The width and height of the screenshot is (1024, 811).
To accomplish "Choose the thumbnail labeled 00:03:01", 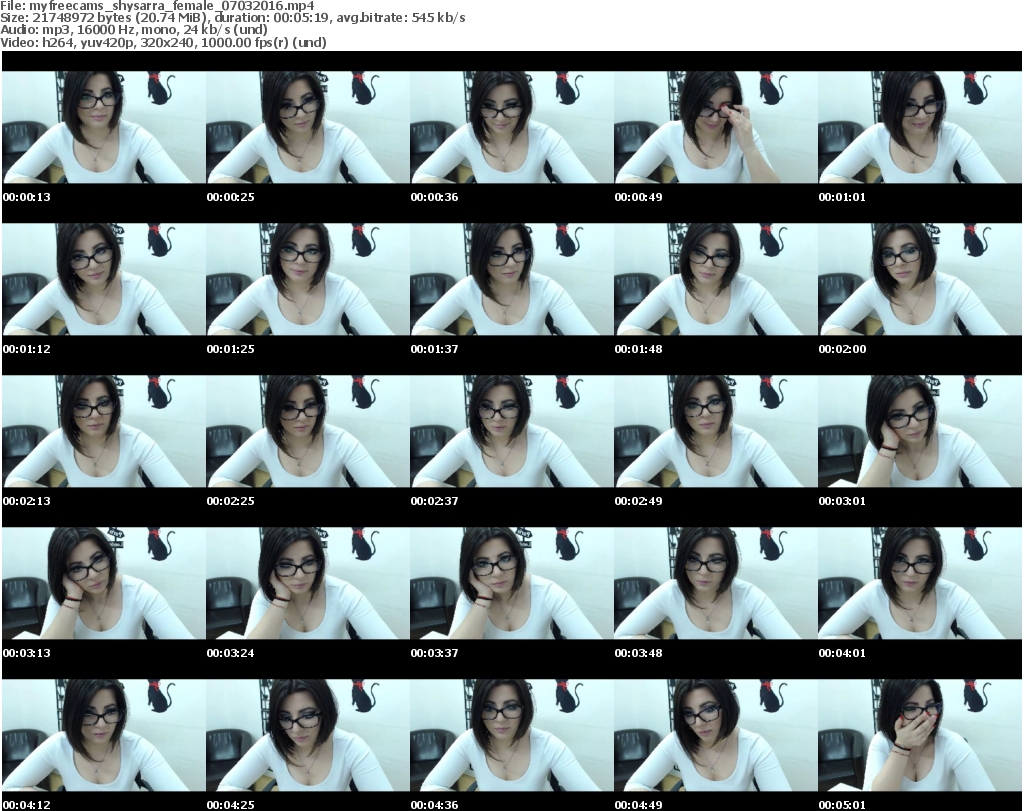I will 920,432.
